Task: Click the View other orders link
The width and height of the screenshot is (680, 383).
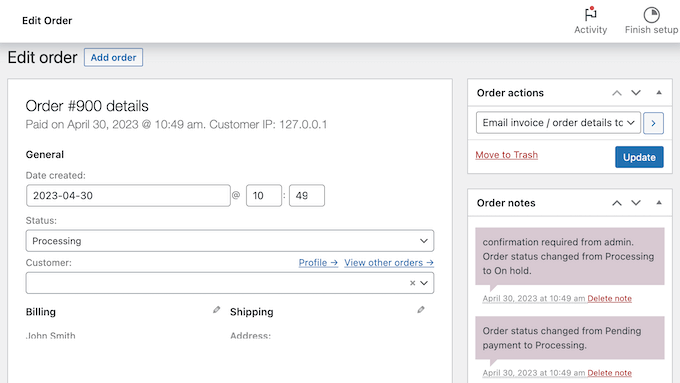Action: tap(389, 263)
